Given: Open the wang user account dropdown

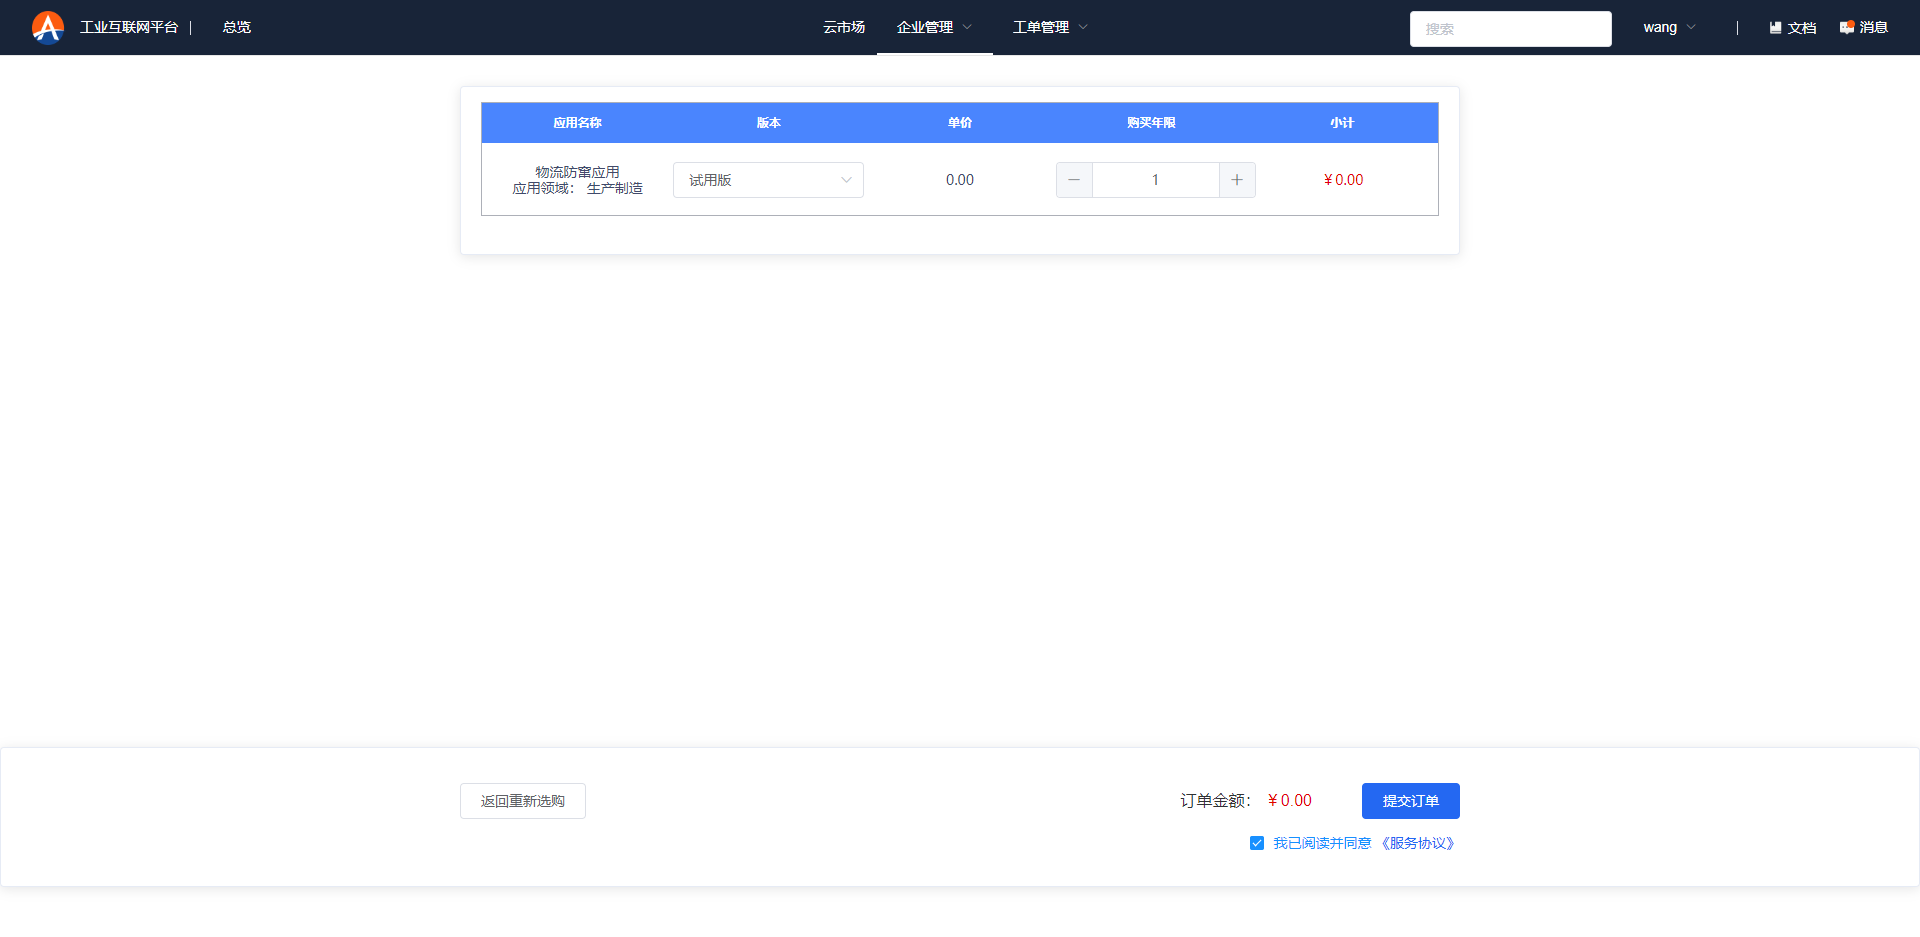Looking at the screenshot, I should point(1669,27).
